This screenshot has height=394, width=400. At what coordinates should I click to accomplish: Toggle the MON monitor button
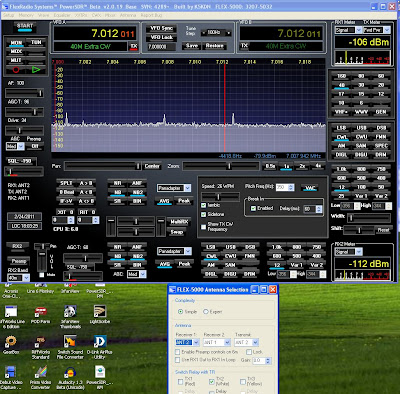click(16, 43)
